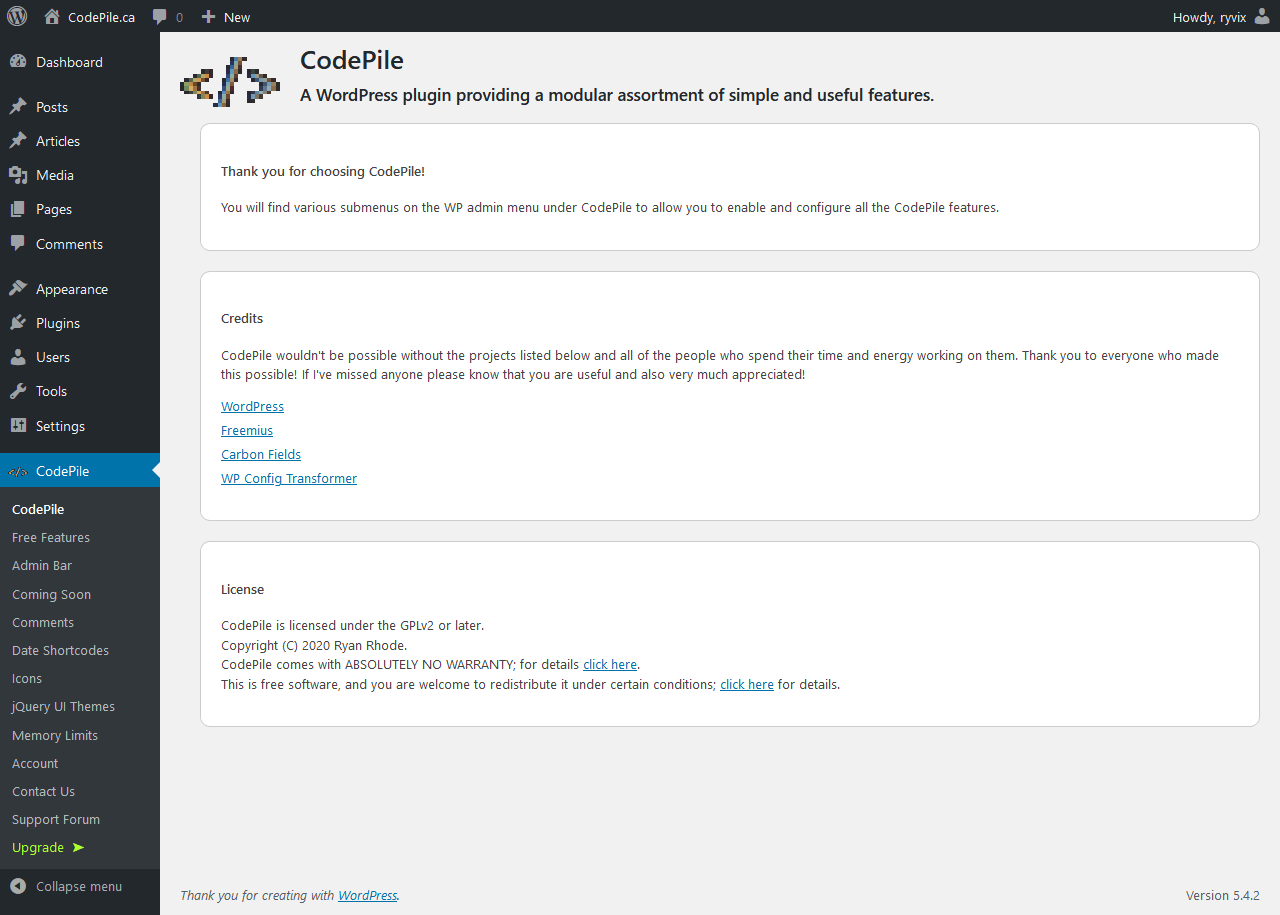Click the home icon beside CodePile.ca

click(x=52, y=16)
